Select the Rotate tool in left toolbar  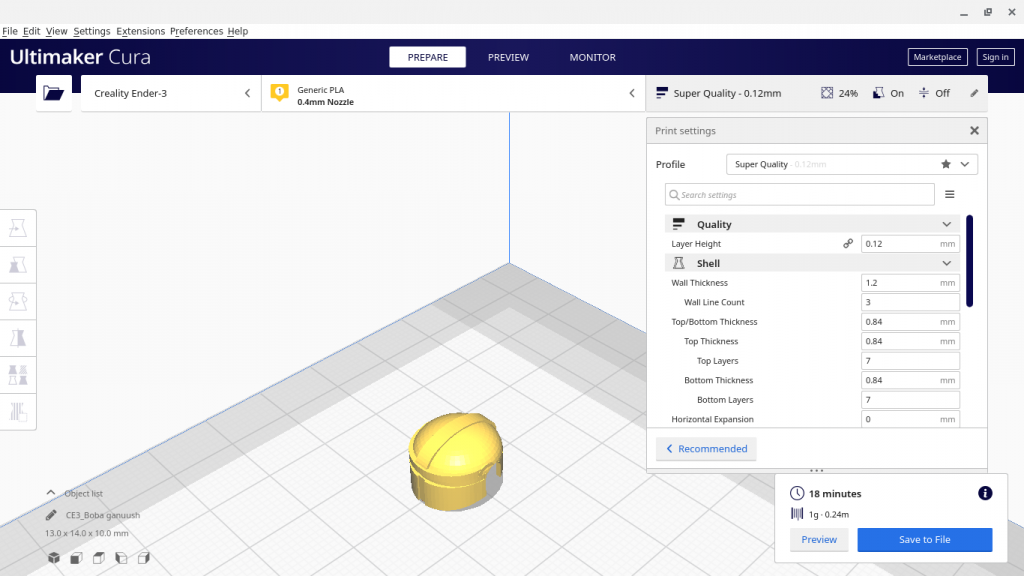(x=18, y=301)
